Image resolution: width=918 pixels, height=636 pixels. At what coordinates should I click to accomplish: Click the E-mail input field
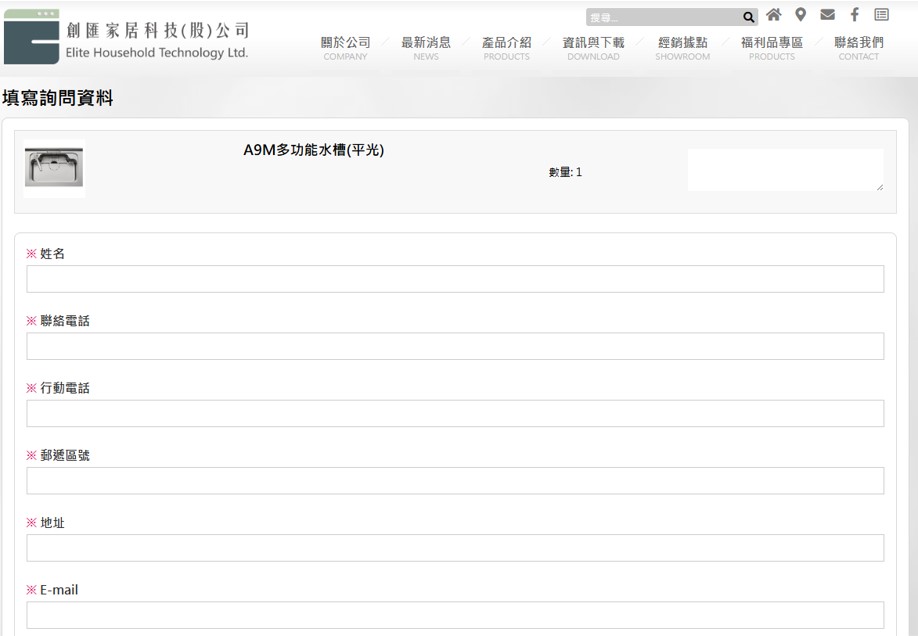tap(455, 615)
